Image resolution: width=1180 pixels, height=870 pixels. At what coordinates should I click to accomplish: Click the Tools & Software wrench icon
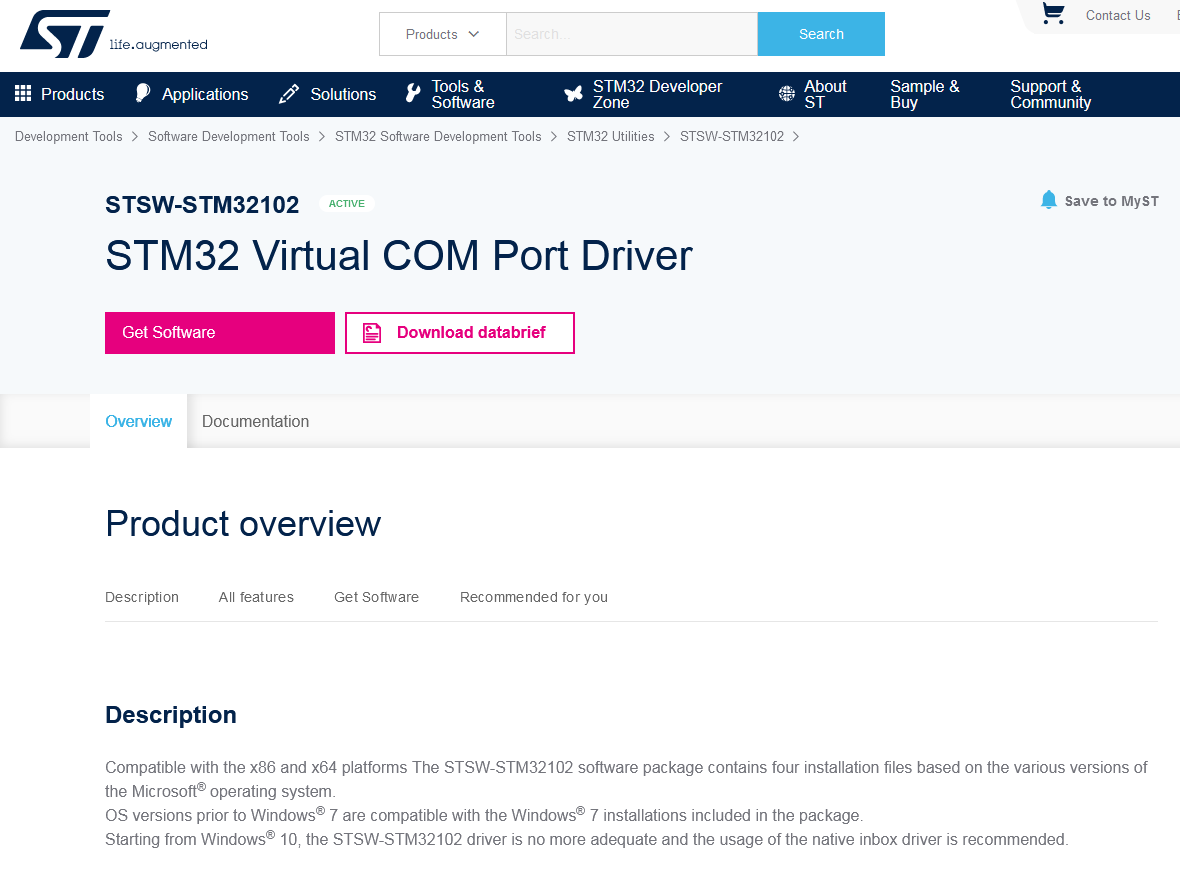(x=412, y=93)
